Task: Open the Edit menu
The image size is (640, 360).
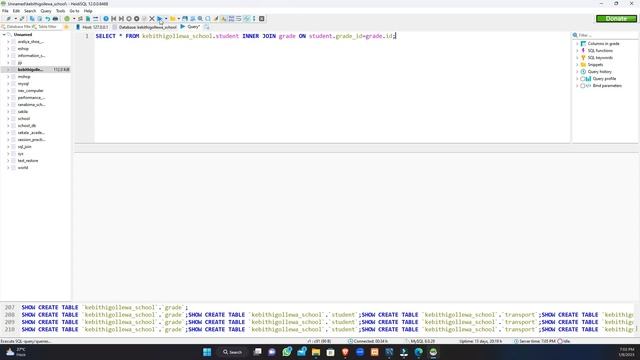Action: pos(16,11)
